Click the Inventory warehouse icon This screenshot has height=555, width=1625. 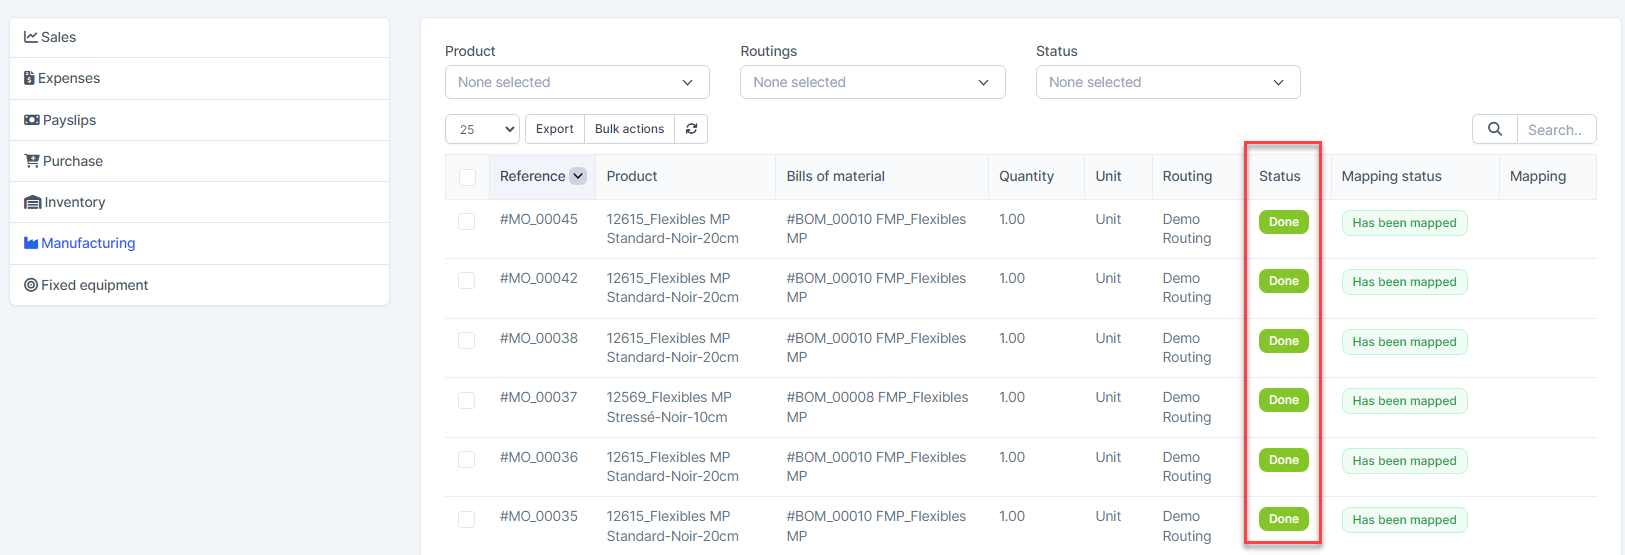pos(32,202)
